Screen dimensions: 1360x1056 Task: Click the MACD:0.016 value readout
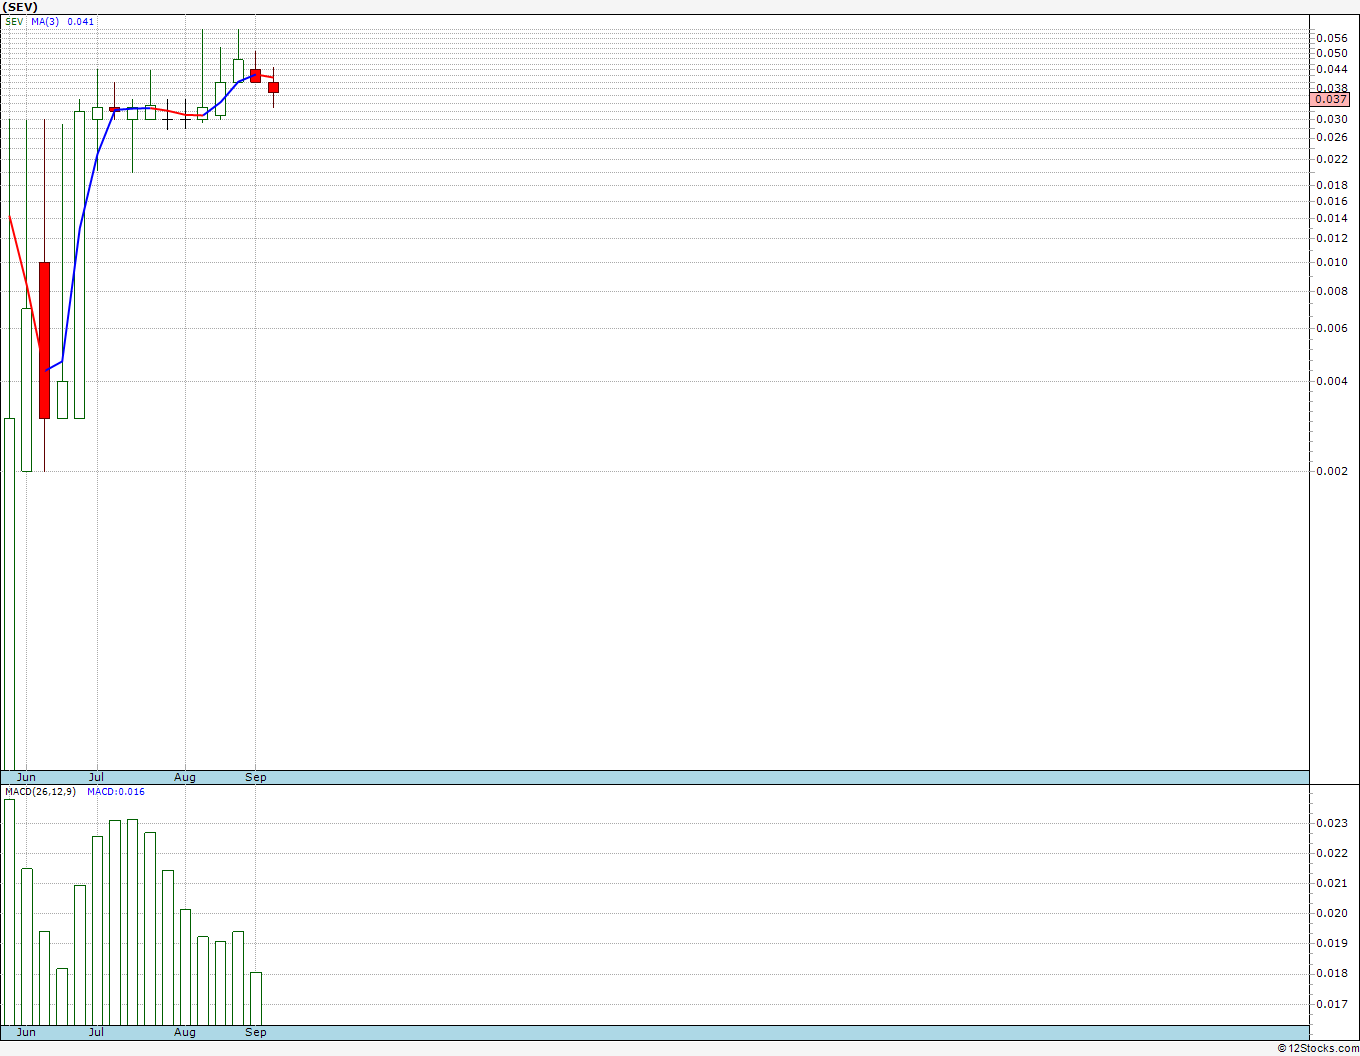point(116,791)
